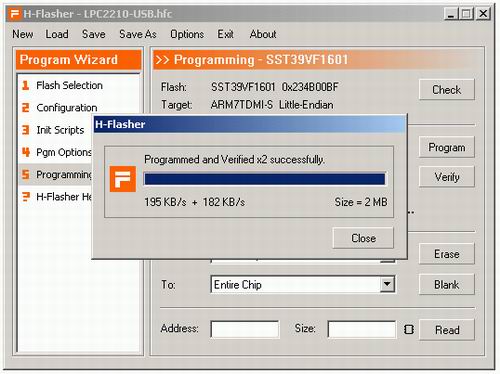
Task: Click Save in the menu bar
Action: pos(94,34)
